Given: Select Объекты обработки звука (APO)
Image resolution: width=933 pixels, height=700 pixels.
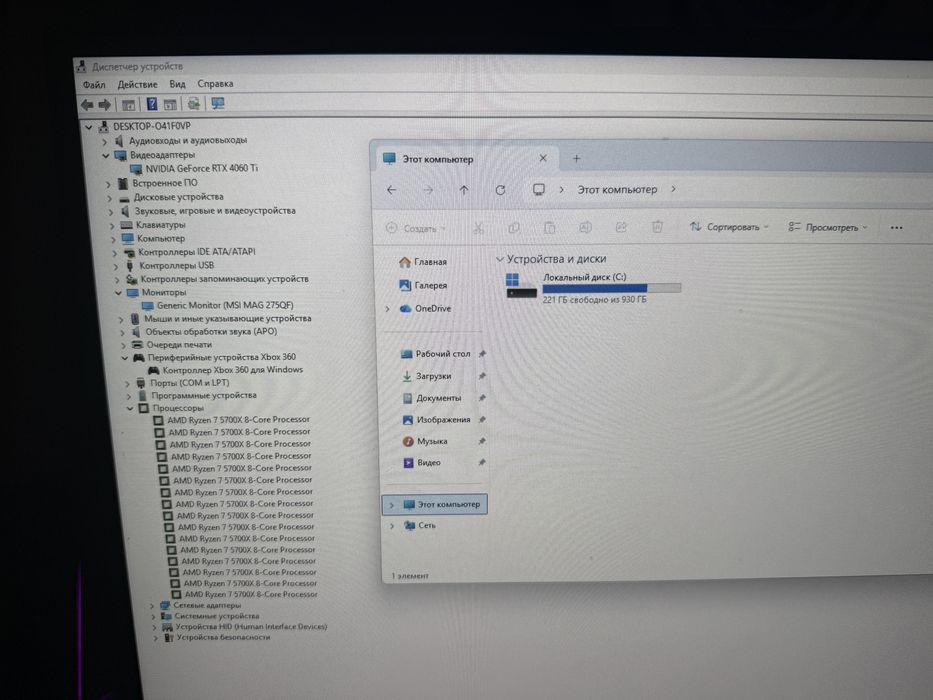Looking at the screenshot, I should click(x=211, y=332).
